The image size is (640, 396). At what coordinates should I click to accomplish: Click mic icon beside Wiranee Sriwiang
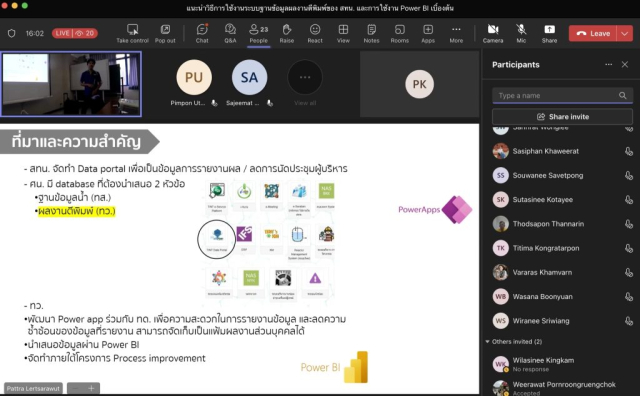(x=629, y=321)
